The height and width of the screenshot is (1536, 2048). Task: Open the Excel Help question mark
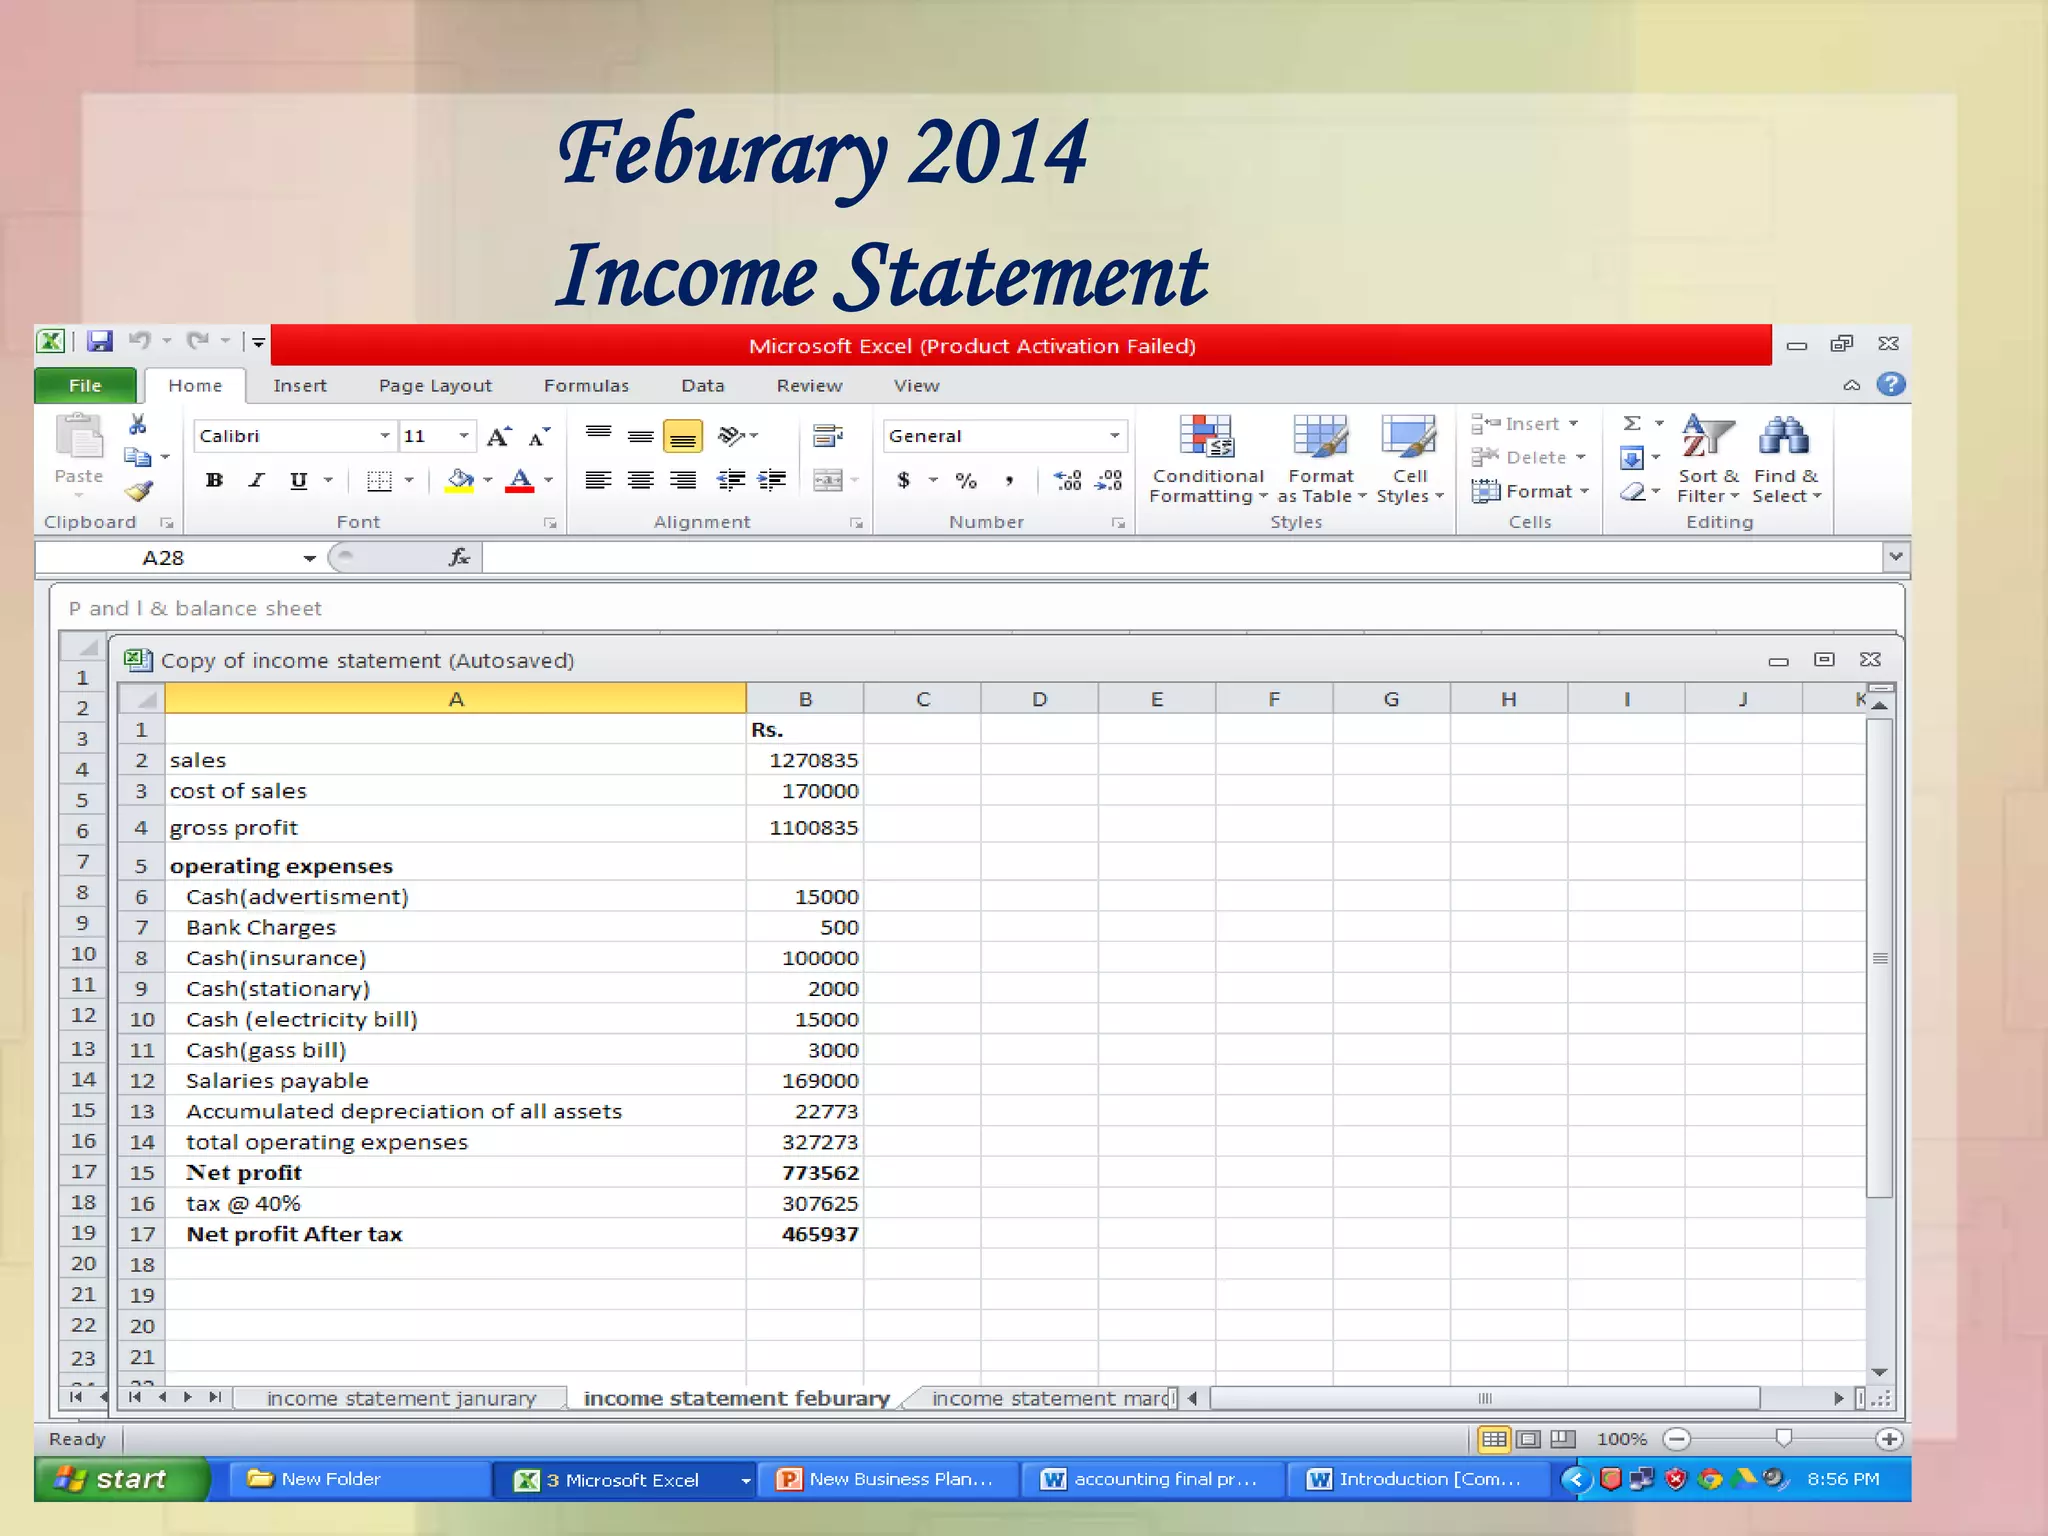point(1891,385)
